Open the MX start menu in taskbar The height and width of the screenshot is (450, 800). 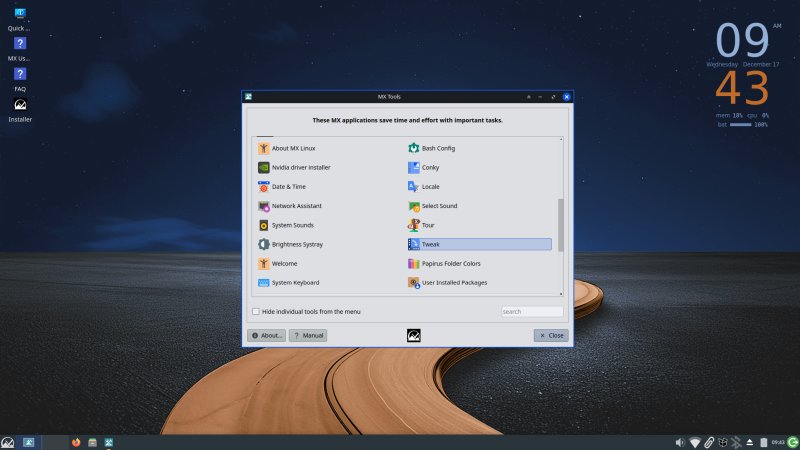[x=8, y=442]
